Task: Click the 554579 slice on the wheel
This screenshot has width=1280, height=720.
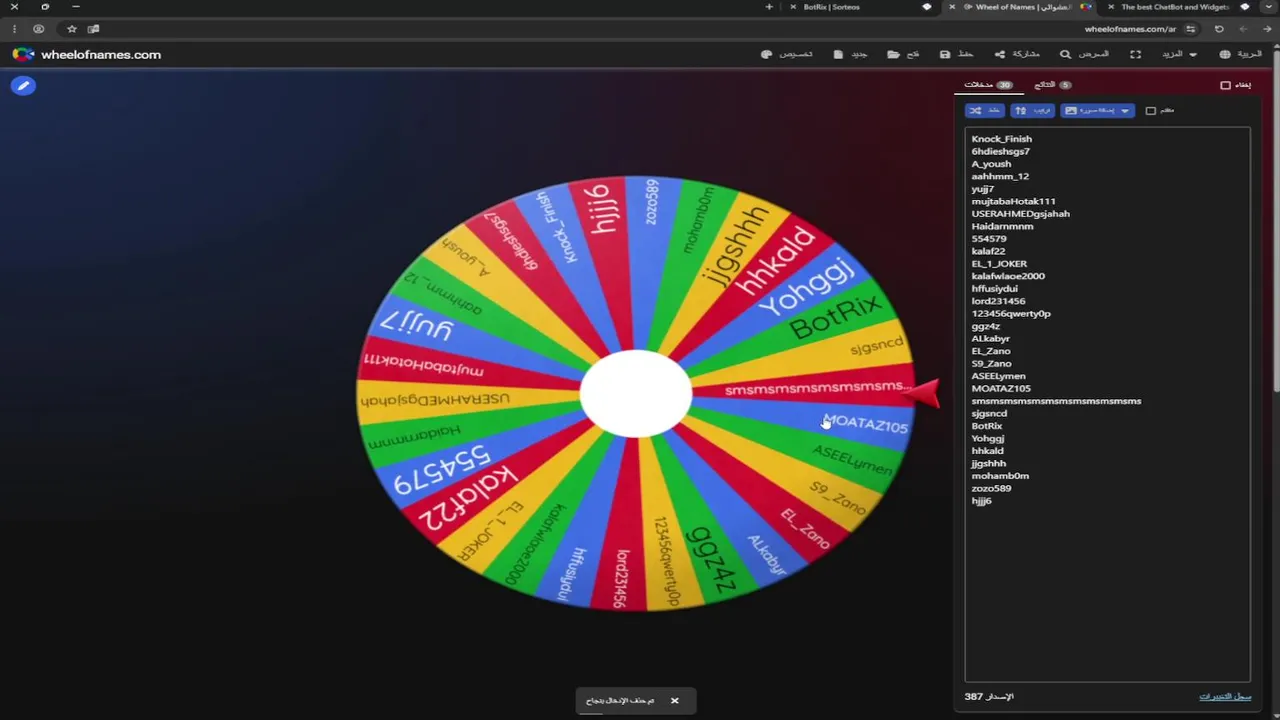Action: tap(441, 469)
